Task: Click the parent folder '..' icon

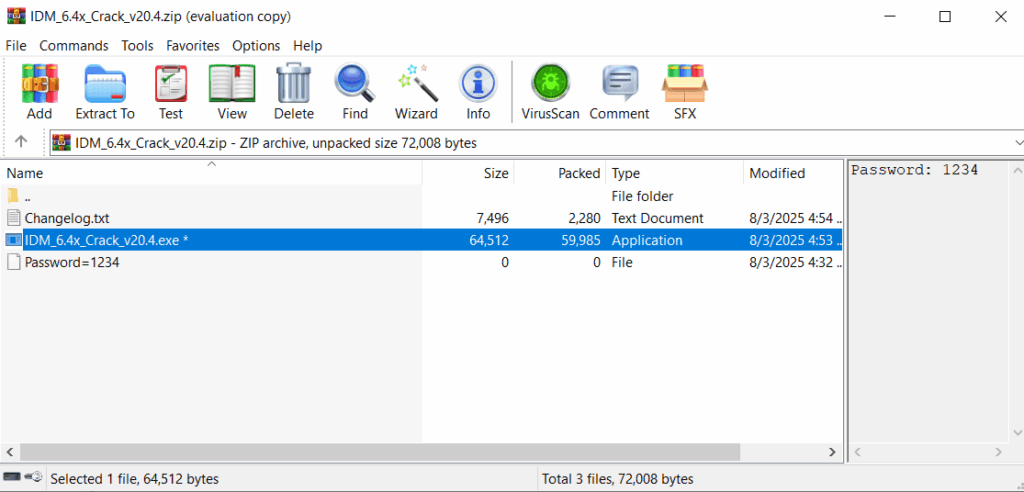Action: pyautogui.click(x=13, y=195)
